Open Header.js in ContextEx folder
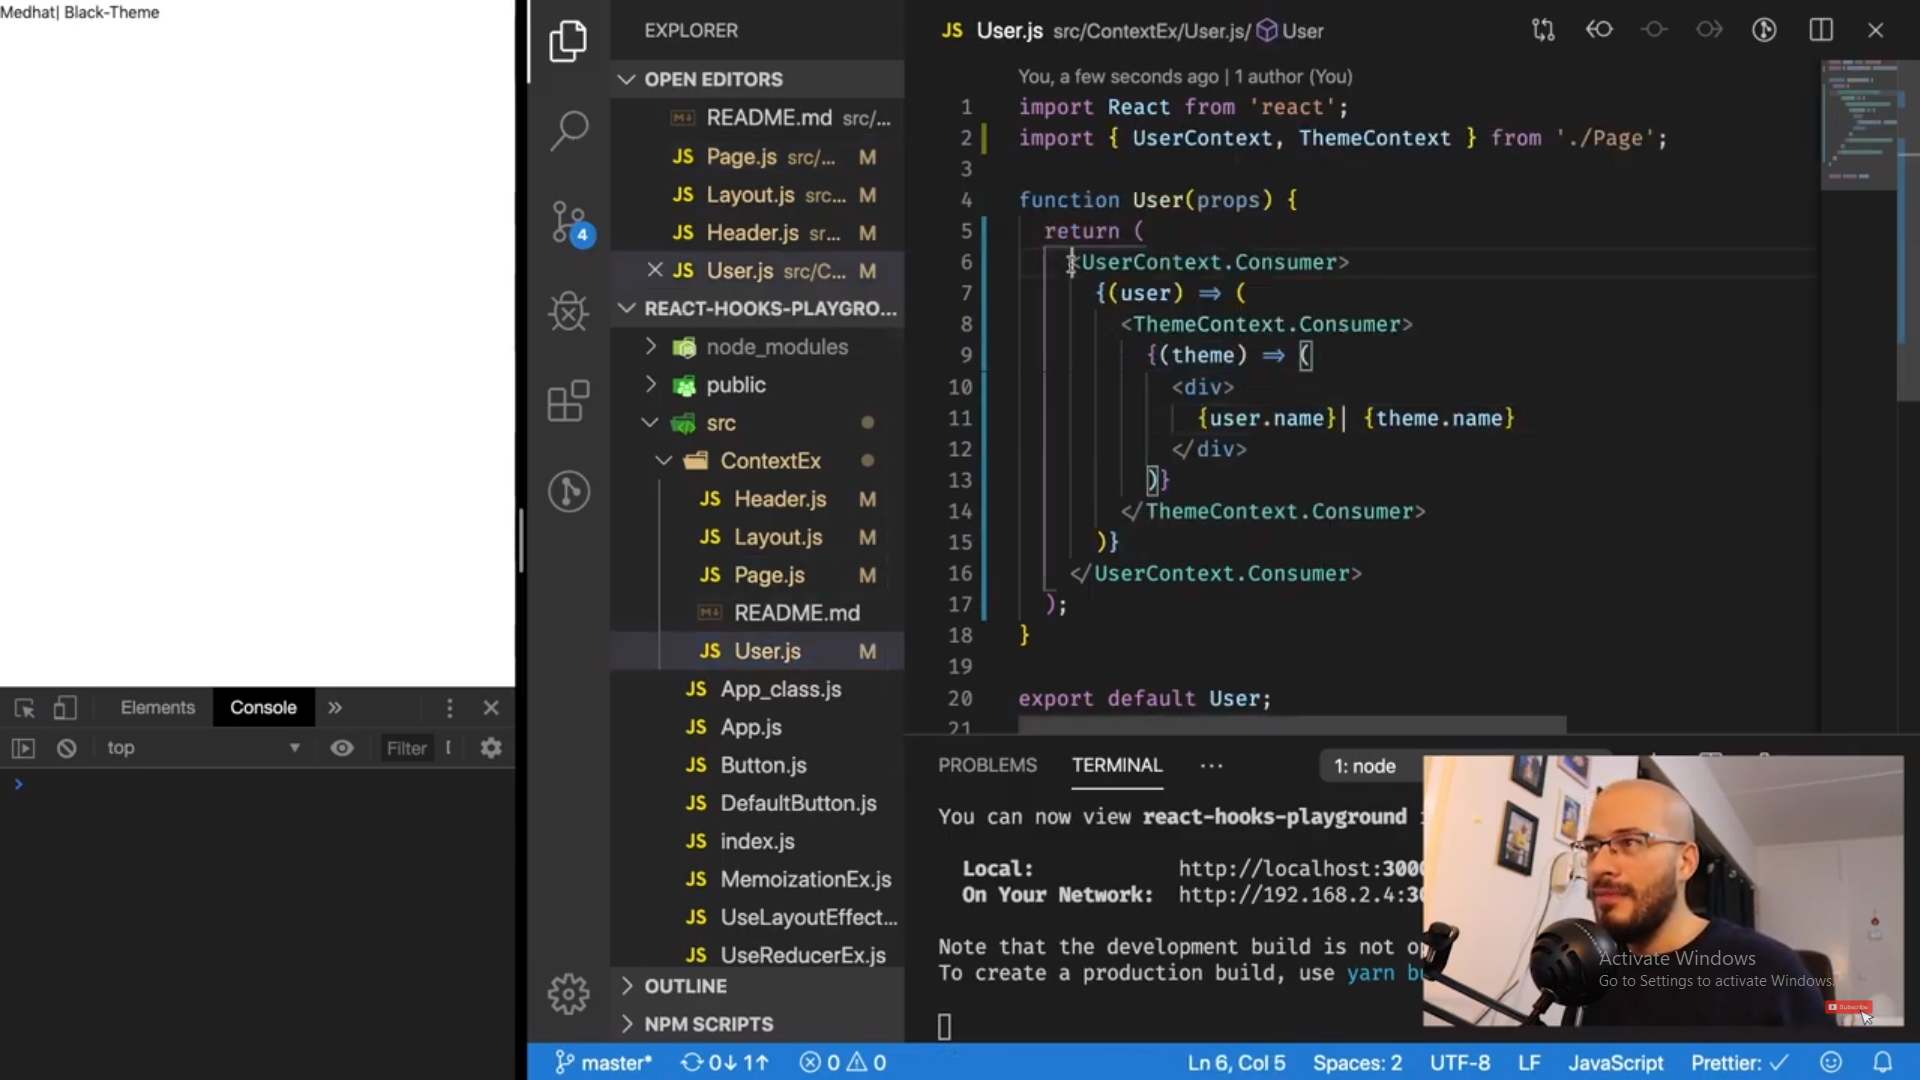This screenshot has height=1080, width=1920. pos(757,499)
